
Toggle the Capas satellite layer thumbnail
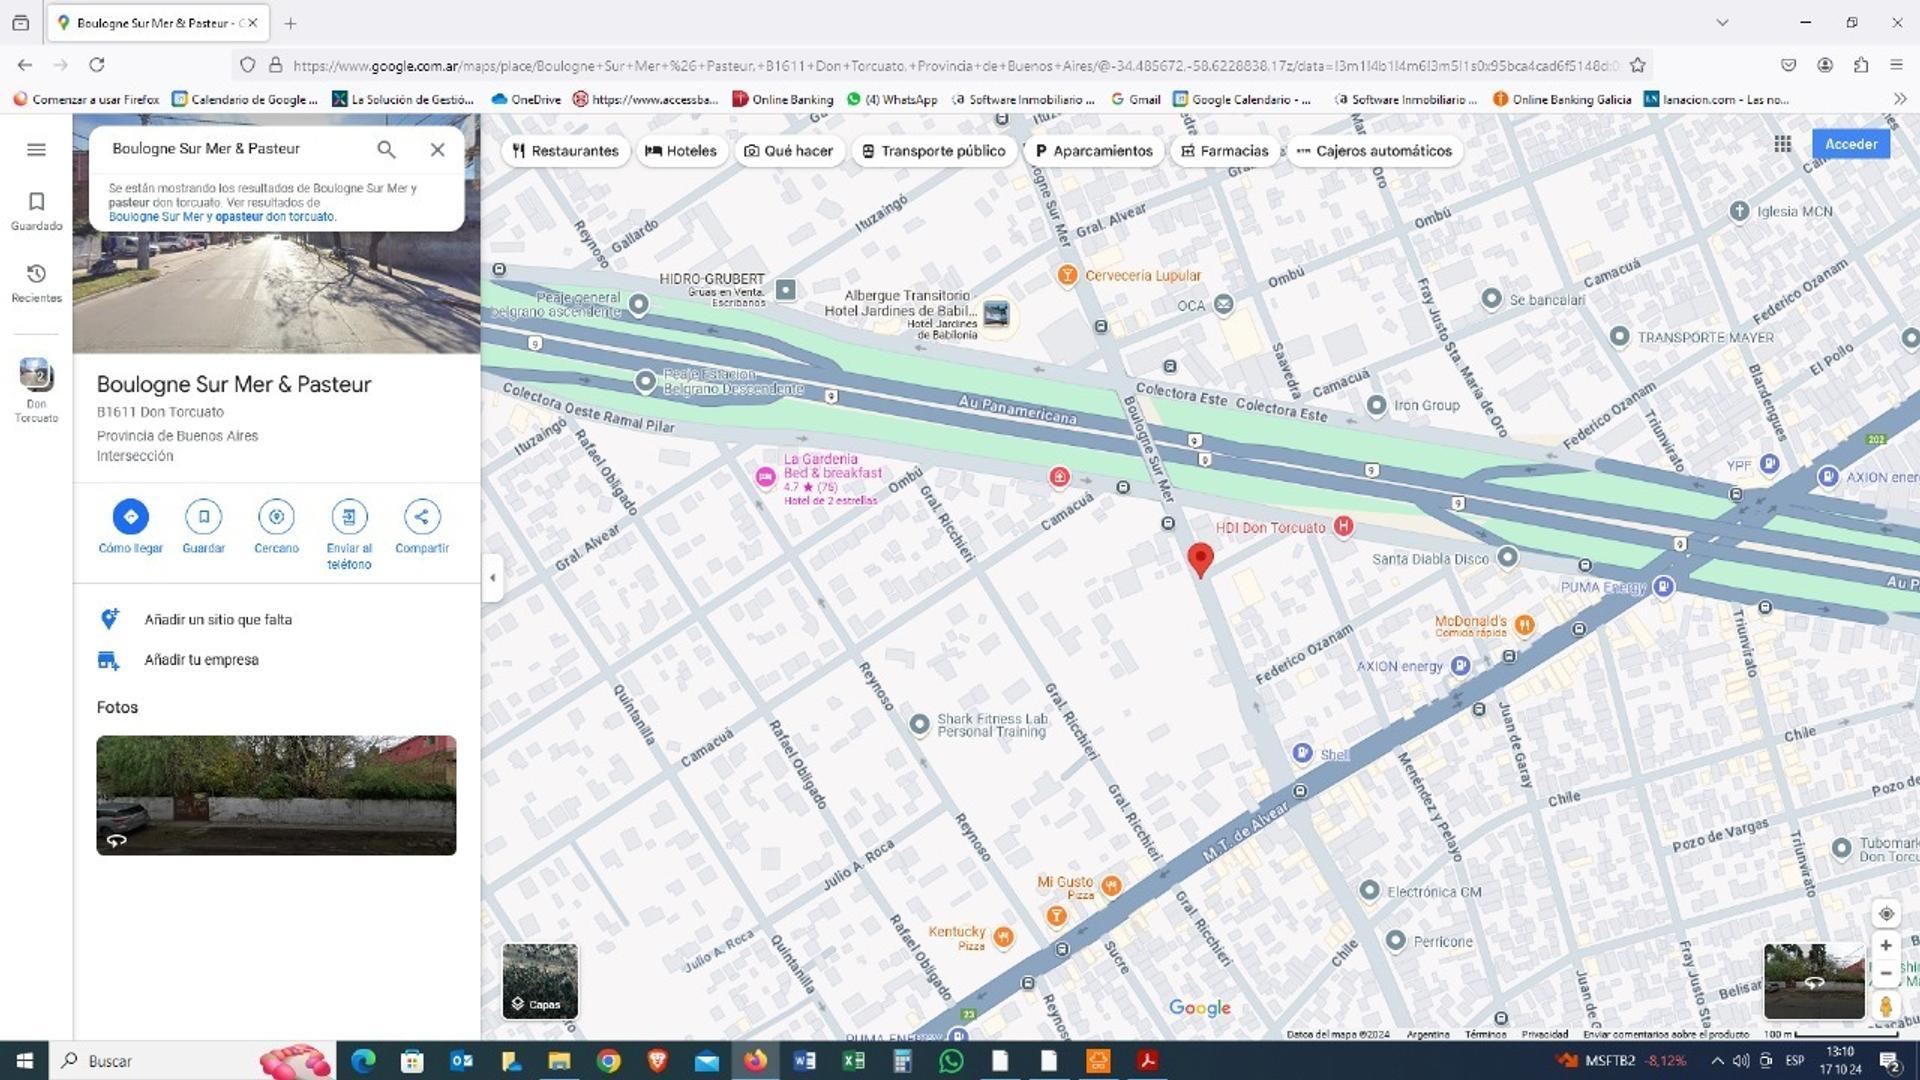[540, 980]
